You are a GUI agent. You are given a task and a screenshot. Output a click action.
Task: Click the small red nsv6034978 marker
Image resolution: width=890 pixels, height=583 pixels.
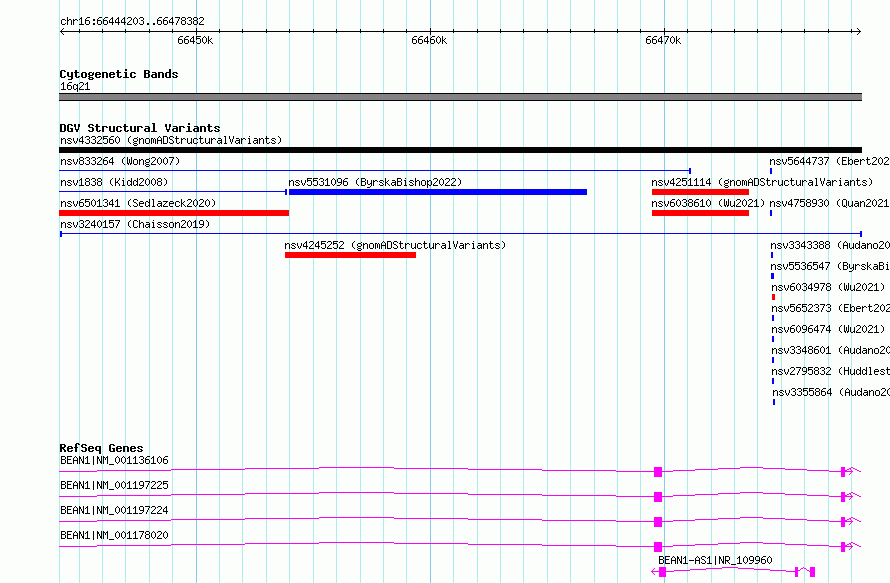tap(773, 297)
